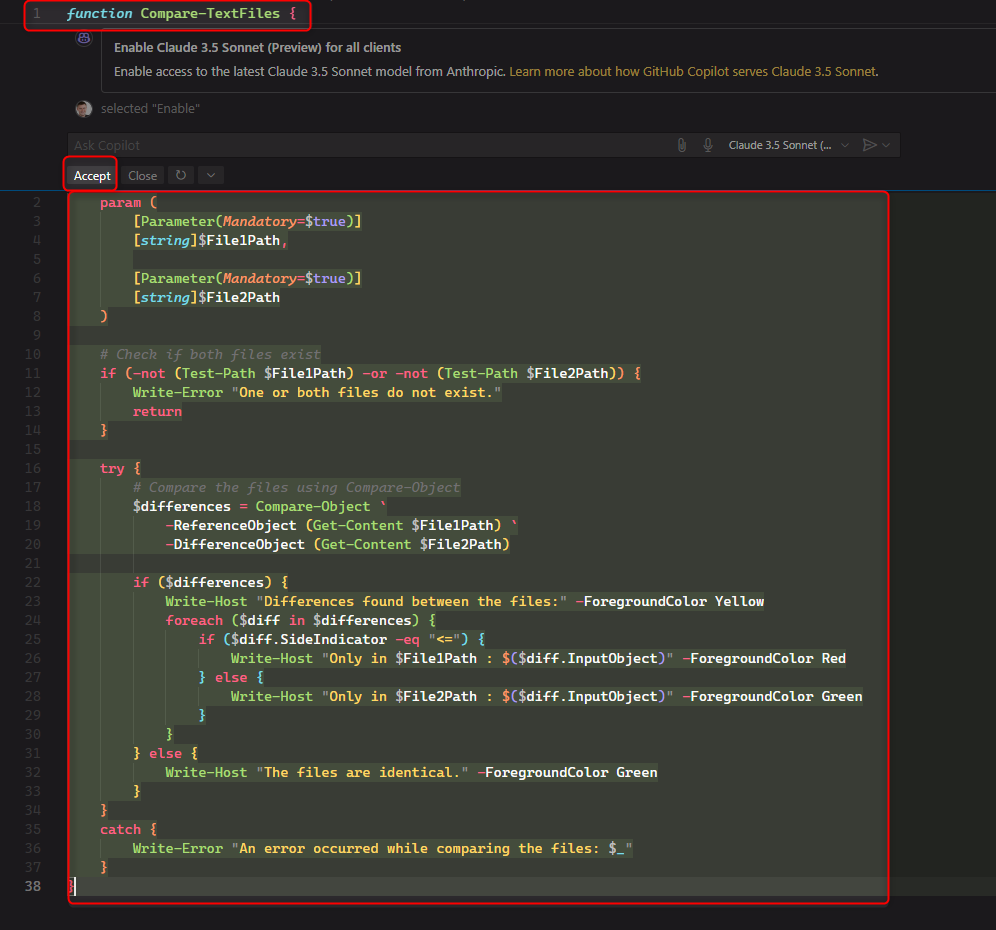The width and height of the screenshot is (996, 930).
Task: Click foreach ($diff in $differences) line
Action: tap(300, 620)
